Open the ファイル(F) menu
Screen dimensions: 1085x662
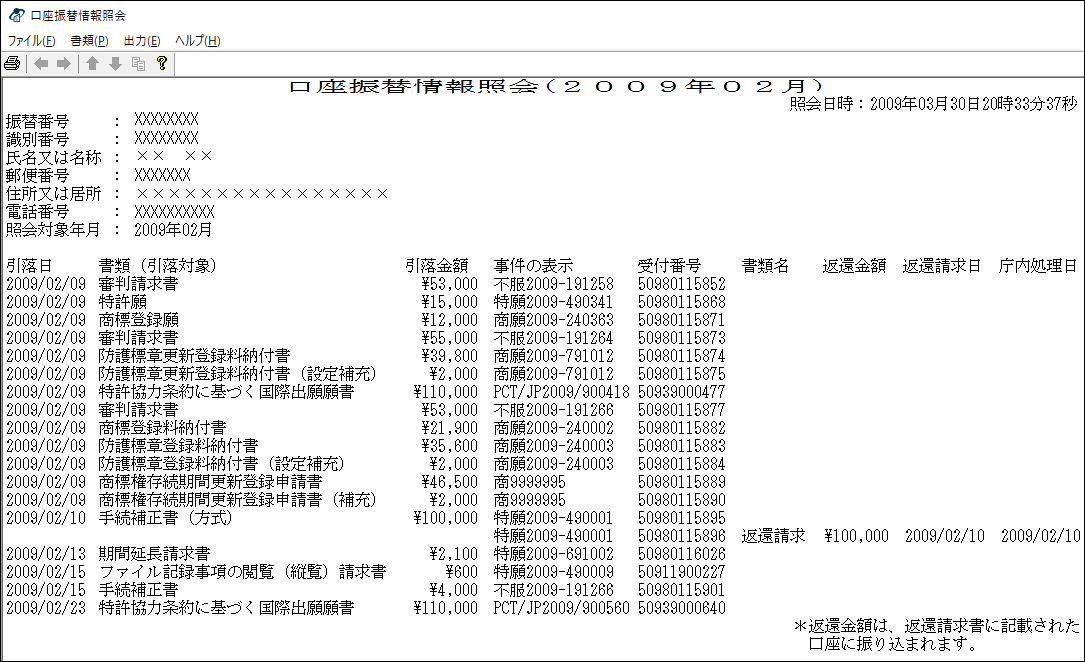(32, 41)
